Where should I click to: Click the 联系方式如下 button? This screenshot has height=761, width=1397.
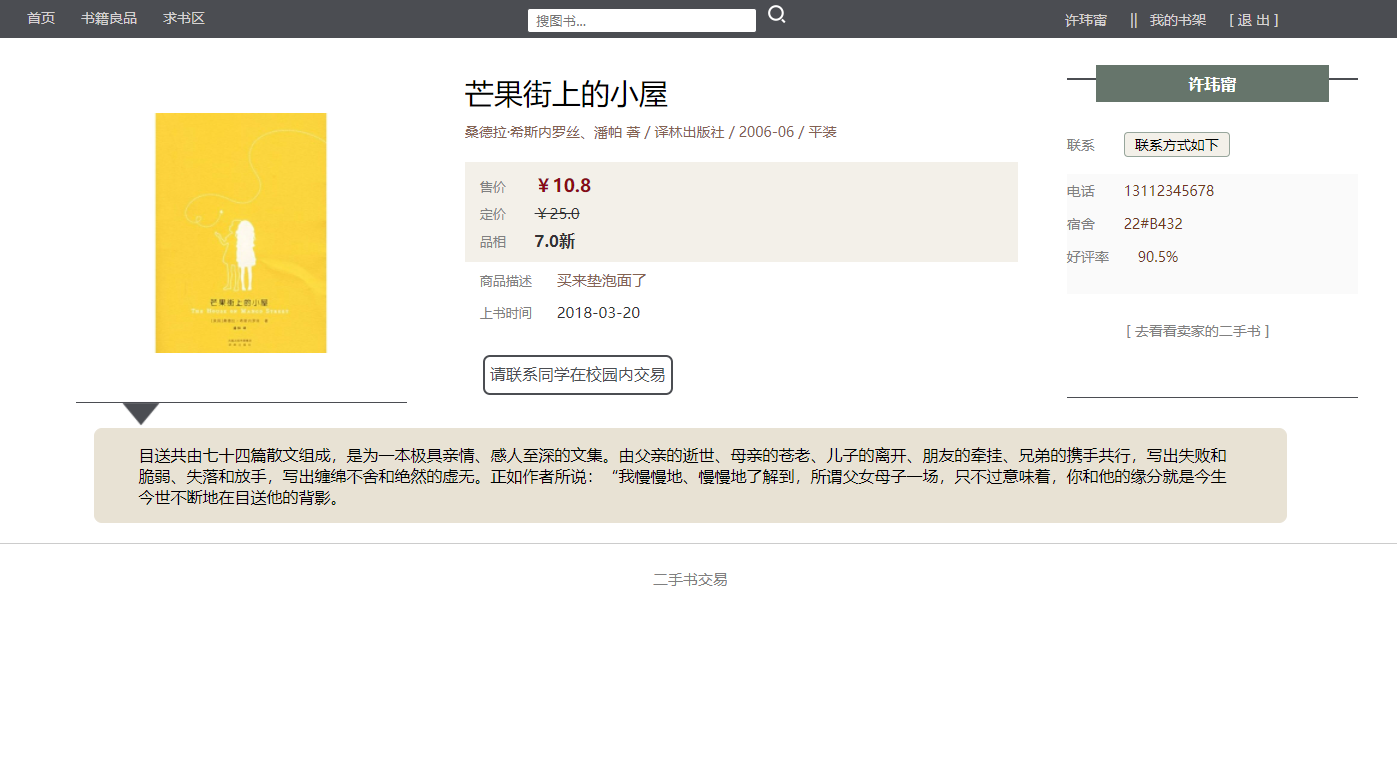[1177, 144]
